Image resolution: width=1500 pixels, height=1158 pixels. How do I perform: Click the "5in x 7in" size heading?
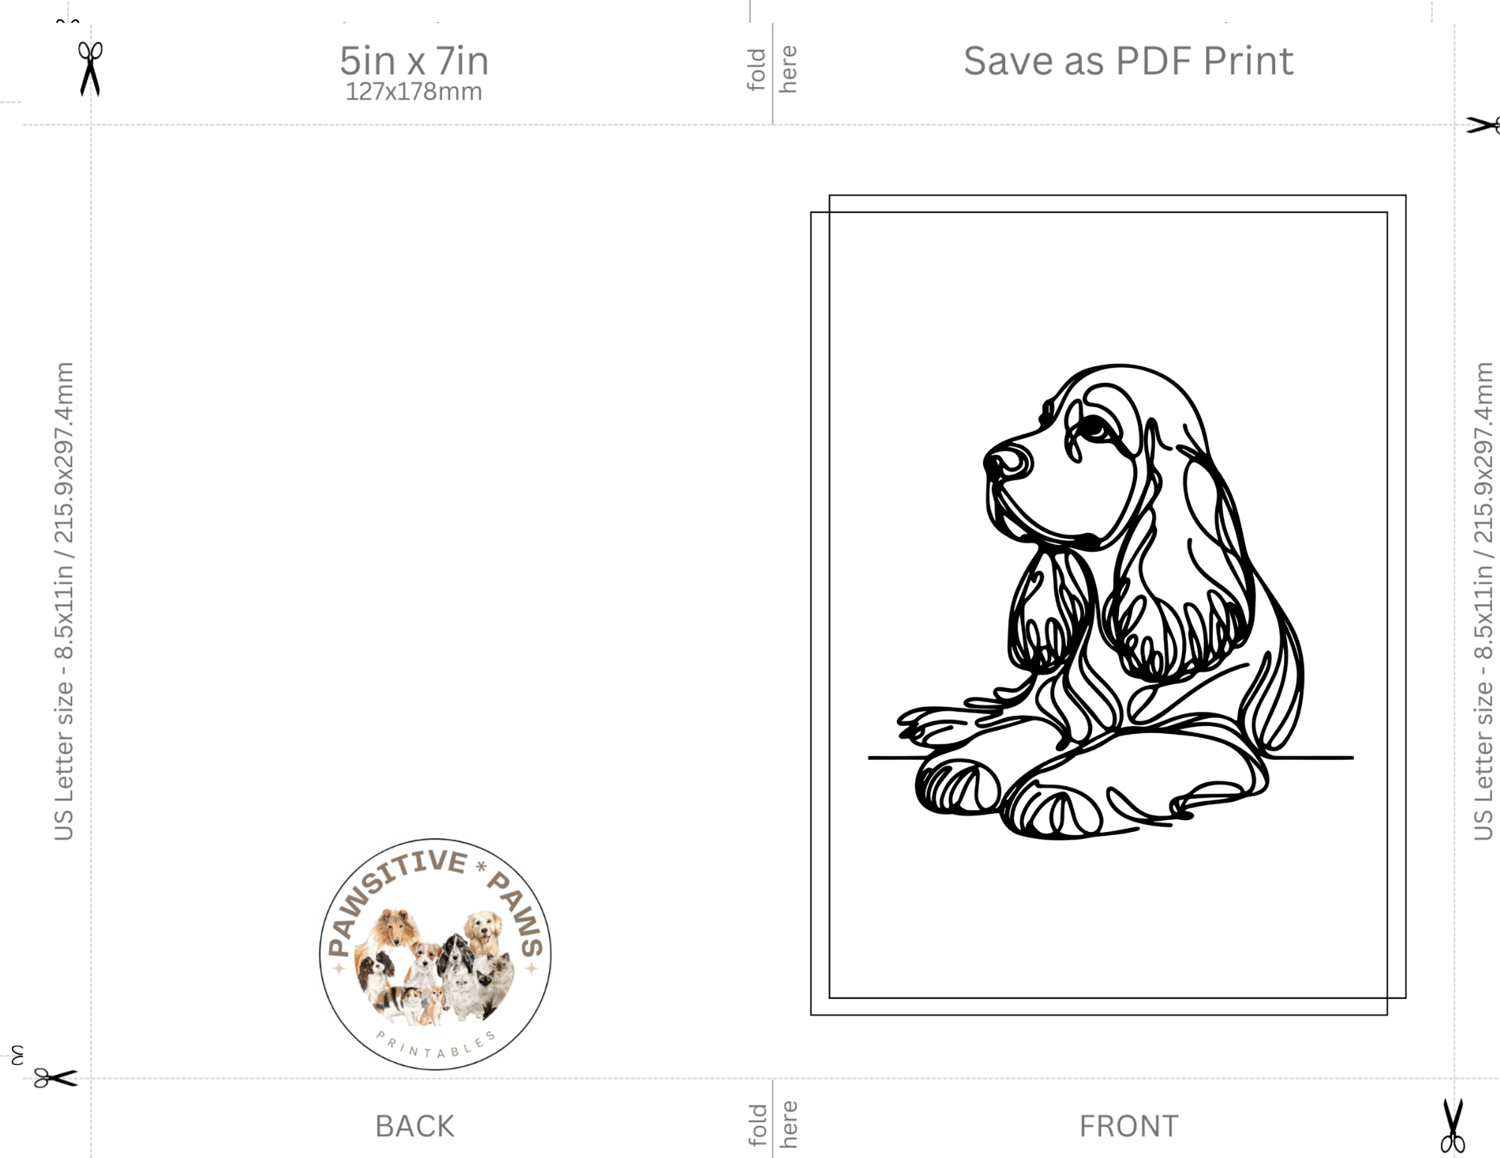414,61
